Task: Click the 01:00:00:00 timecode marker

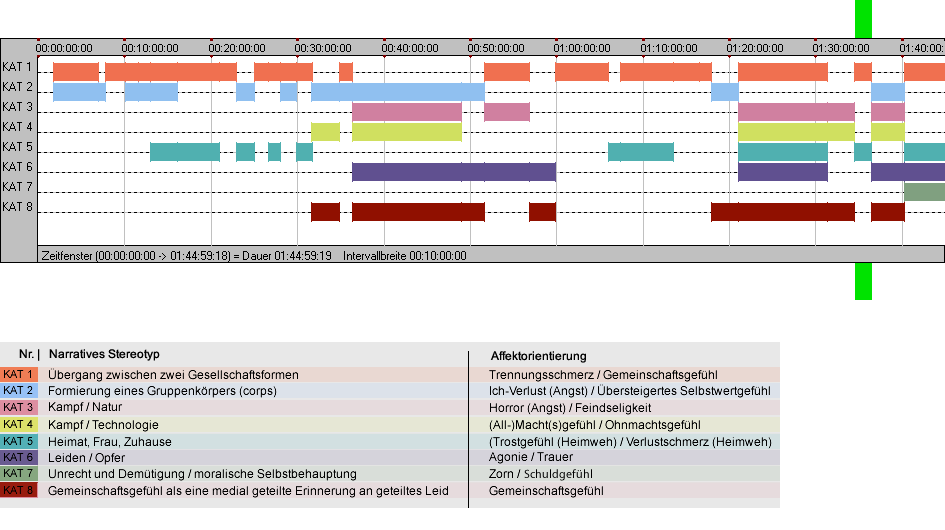Action: click(x=582, y=48)
